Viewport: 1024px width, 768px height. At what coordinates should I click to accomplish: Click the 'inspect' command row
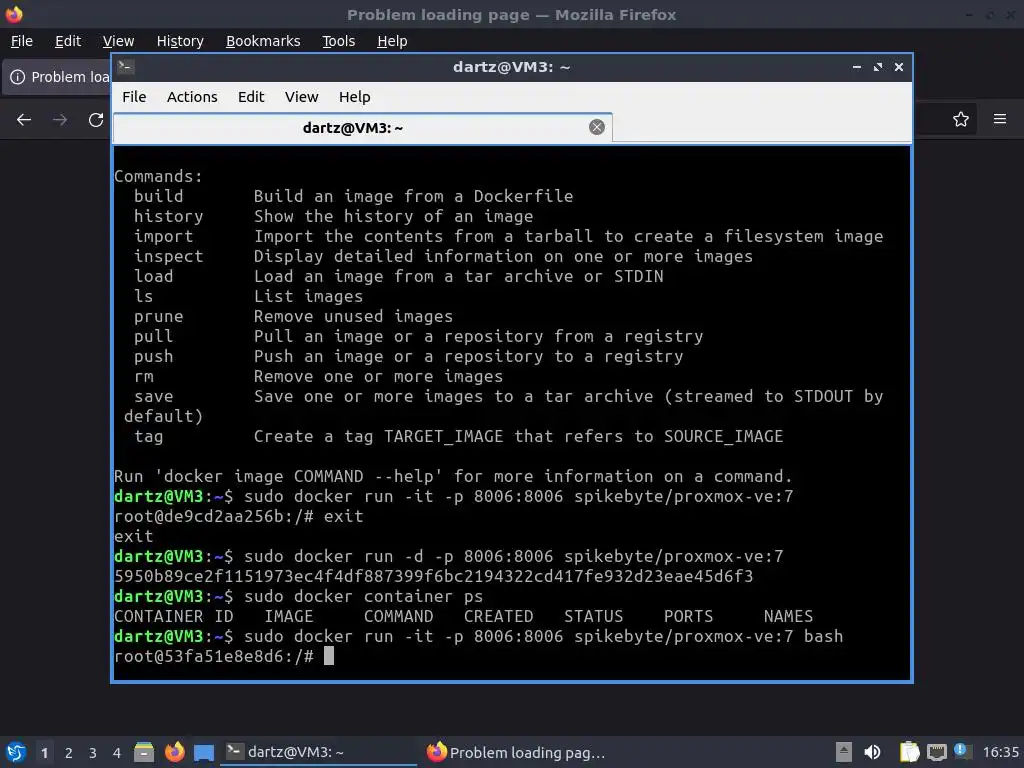tap(443, 256)
